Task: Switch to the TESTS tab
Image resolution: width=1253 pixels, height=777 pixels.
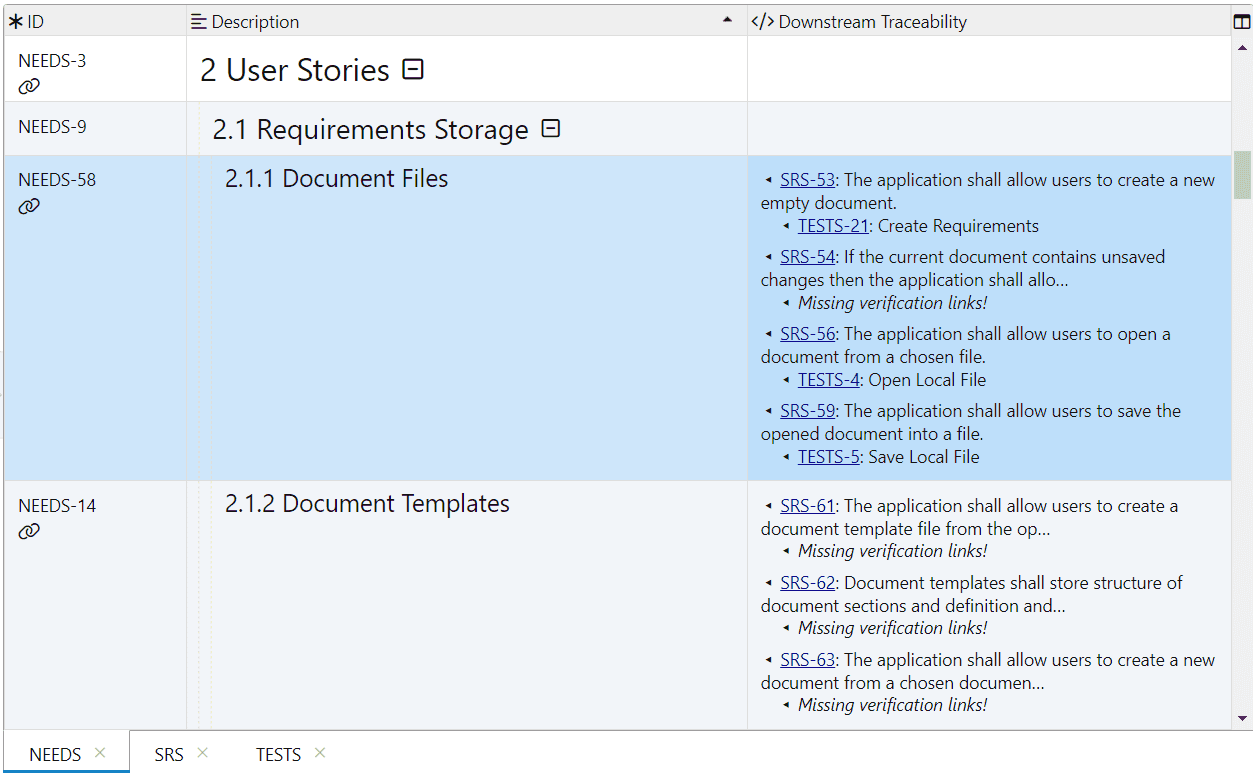Action: (x=278, y=754)
